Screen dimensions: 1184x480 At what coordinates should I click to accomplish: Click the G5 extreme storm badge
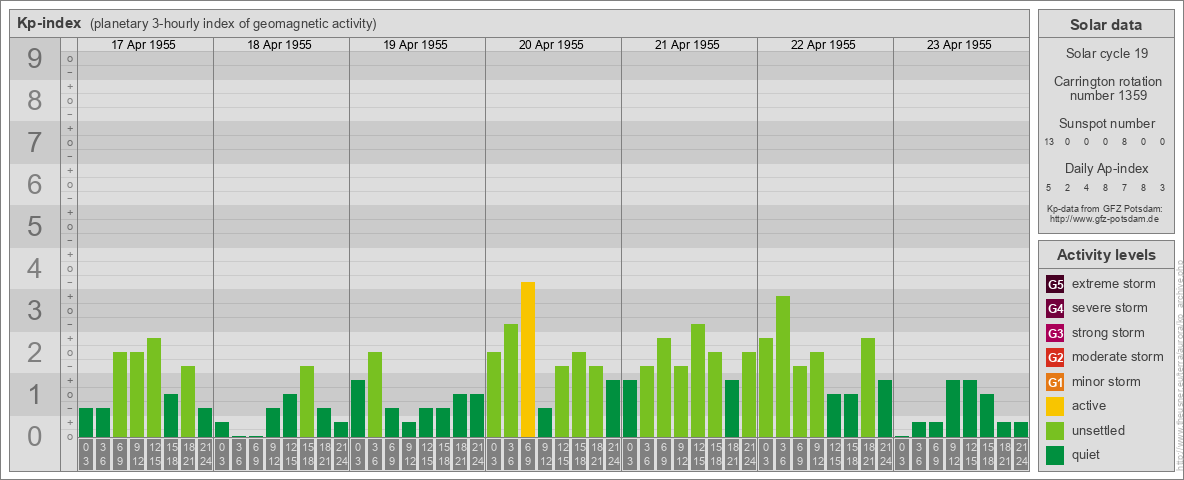coord(1055,284)
